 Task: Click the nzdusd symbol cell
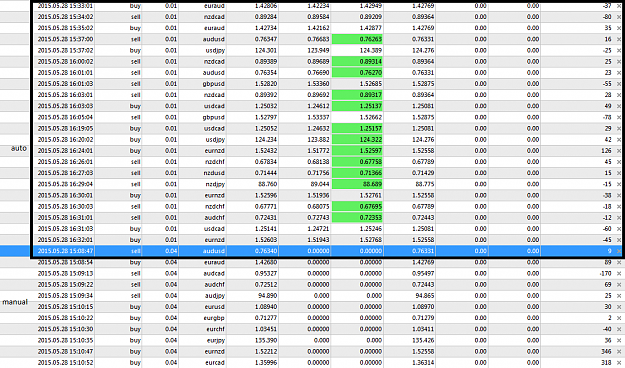[214, 173]
